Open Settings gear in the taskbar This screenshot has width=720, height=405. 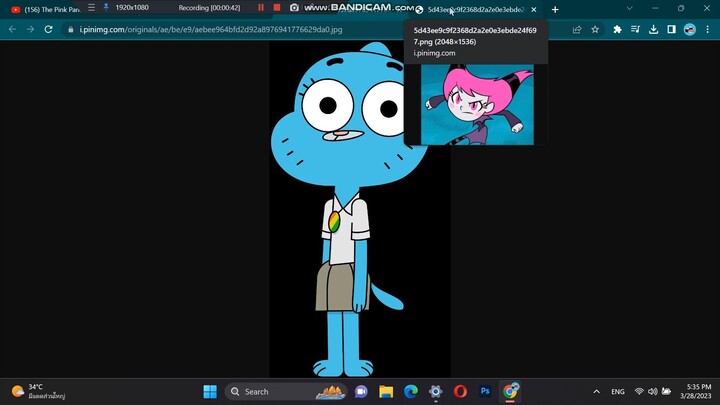click(x=435, y=392)
